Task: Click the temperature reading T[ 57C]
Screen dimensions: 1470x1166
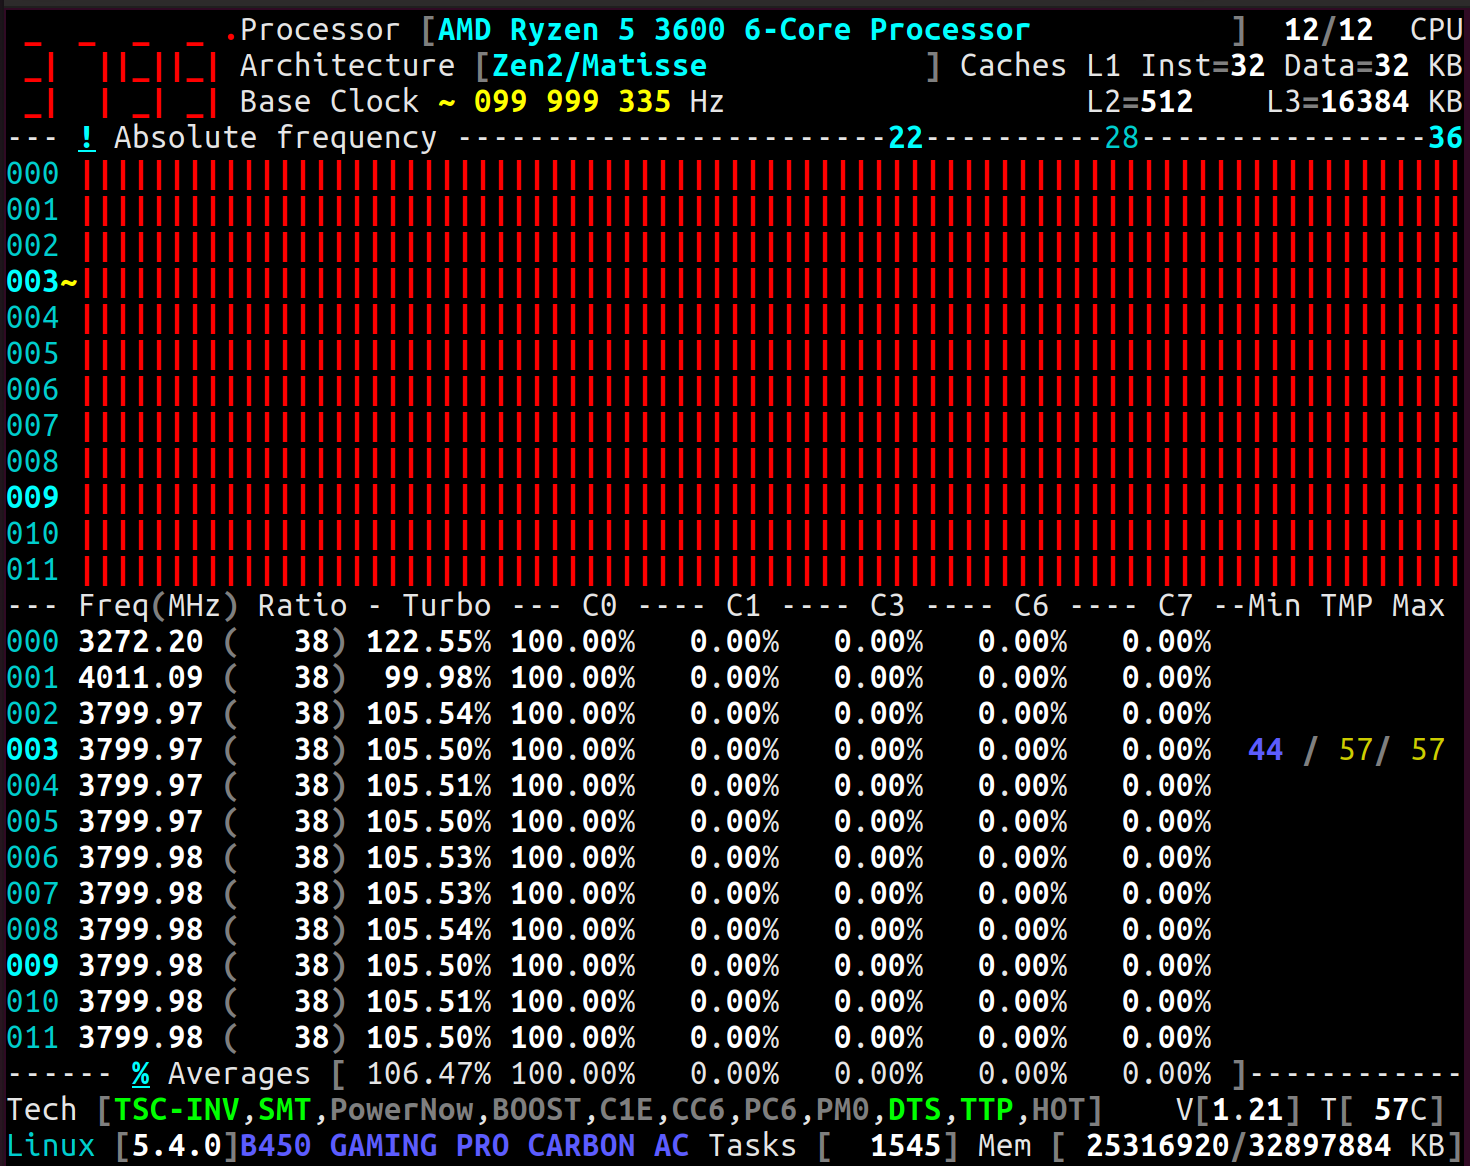Action: tap(1382, 1110)
